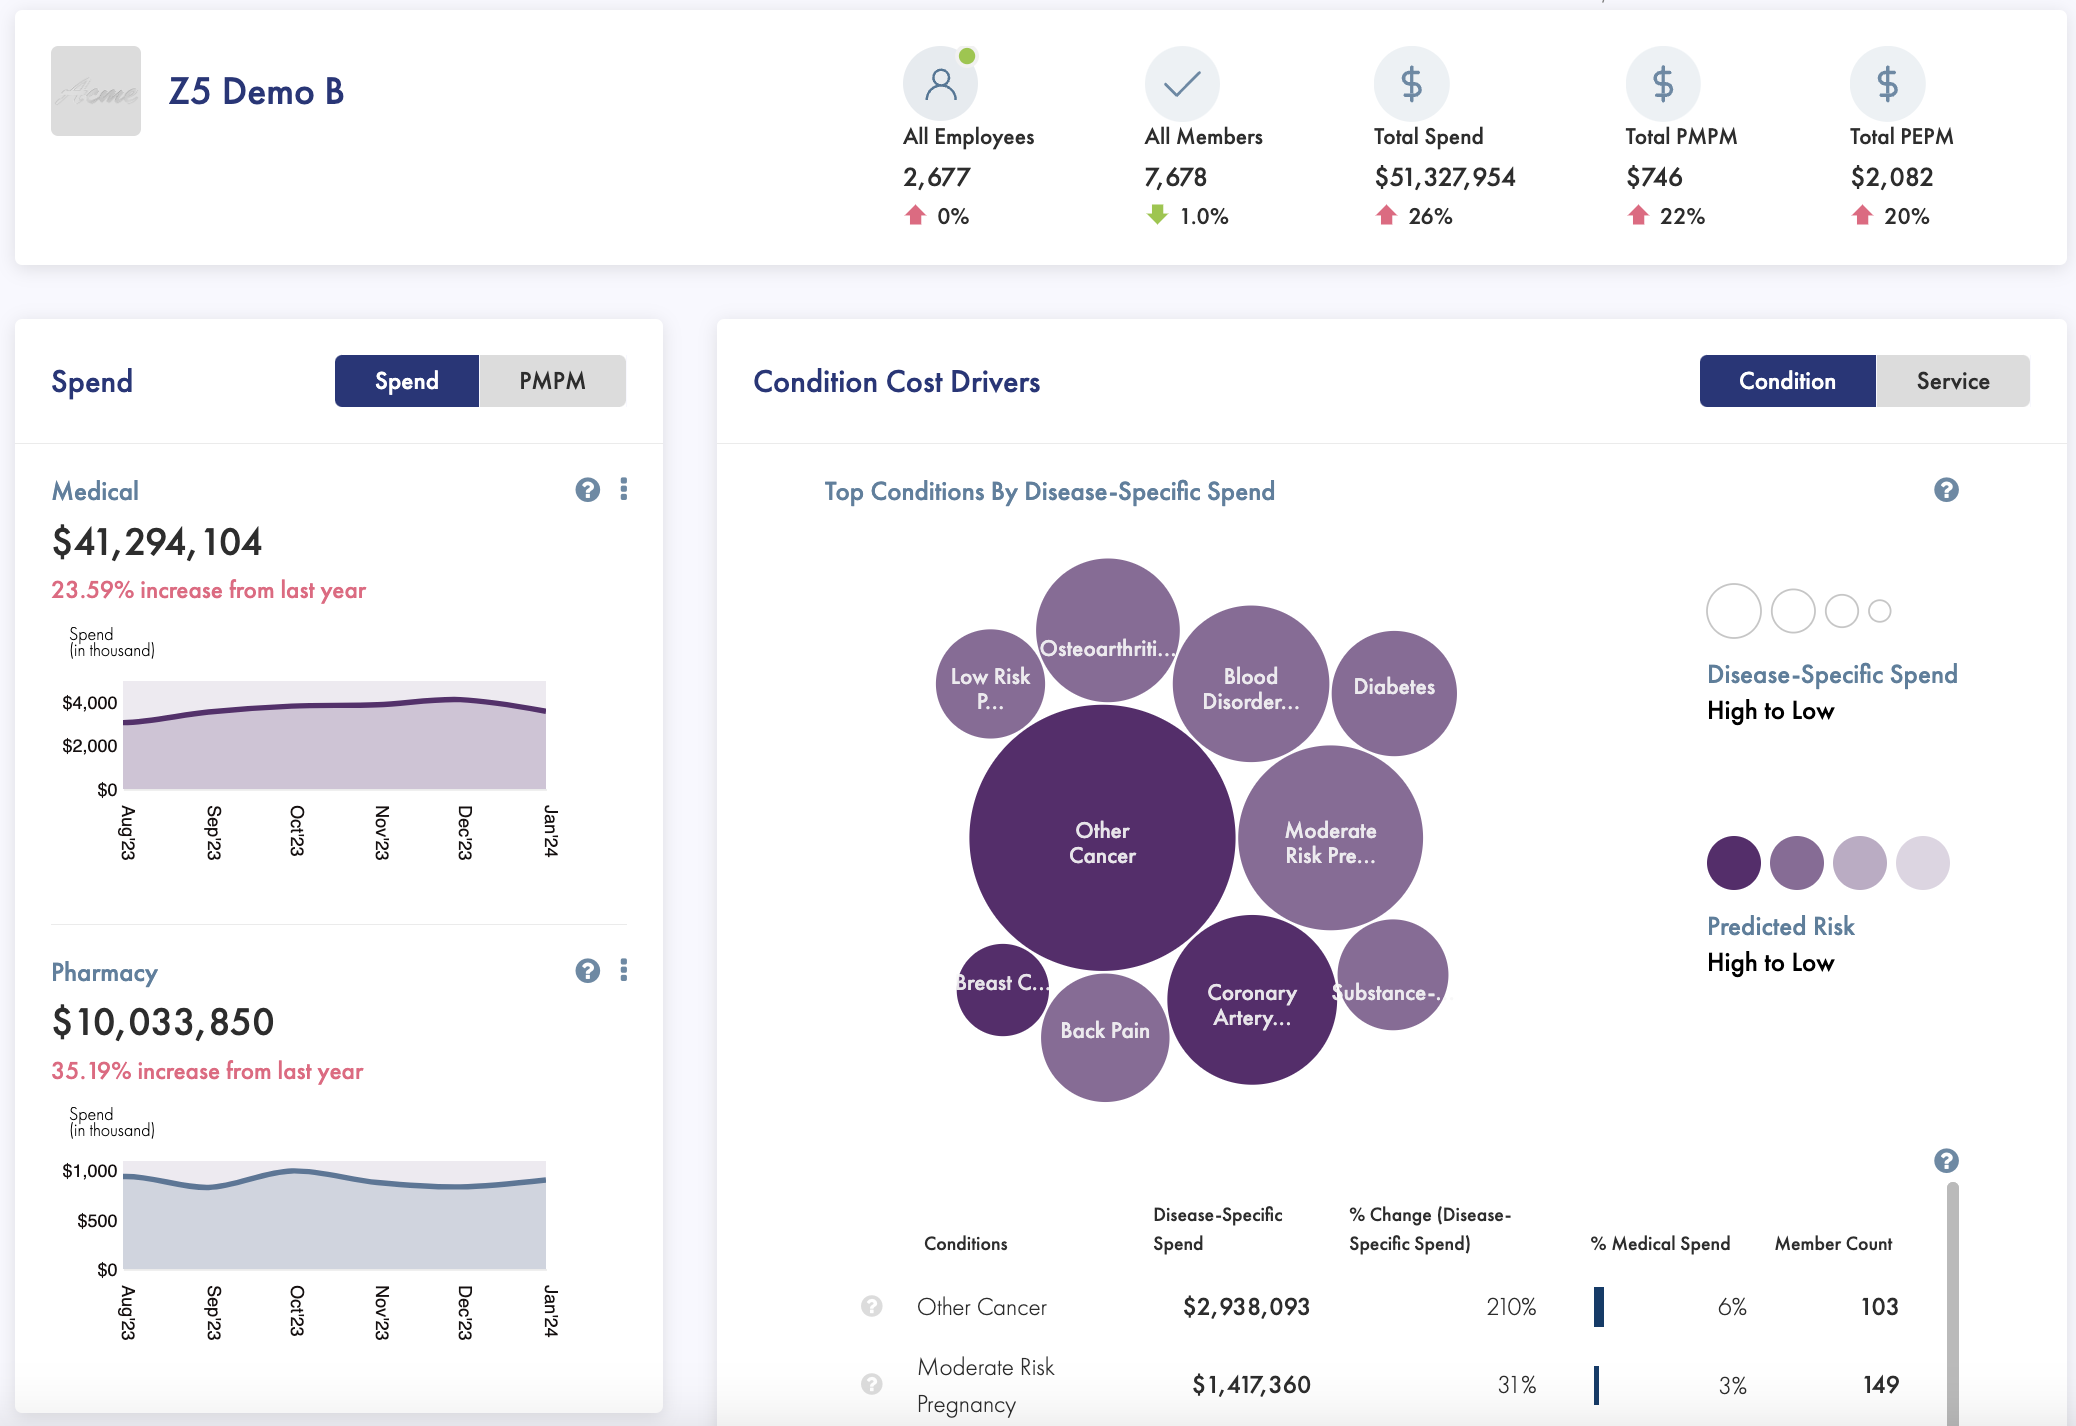The width and height of the screenshot is (2076, 1426).
Task: Click the All Members checkmark icon
Action: pyautogui.click(x=1182, y=84)
